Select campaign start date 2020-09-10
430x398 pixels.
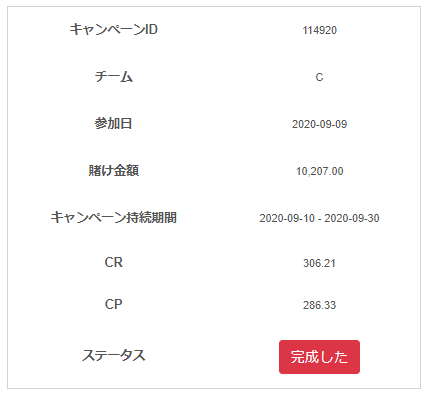coord(287,218)
